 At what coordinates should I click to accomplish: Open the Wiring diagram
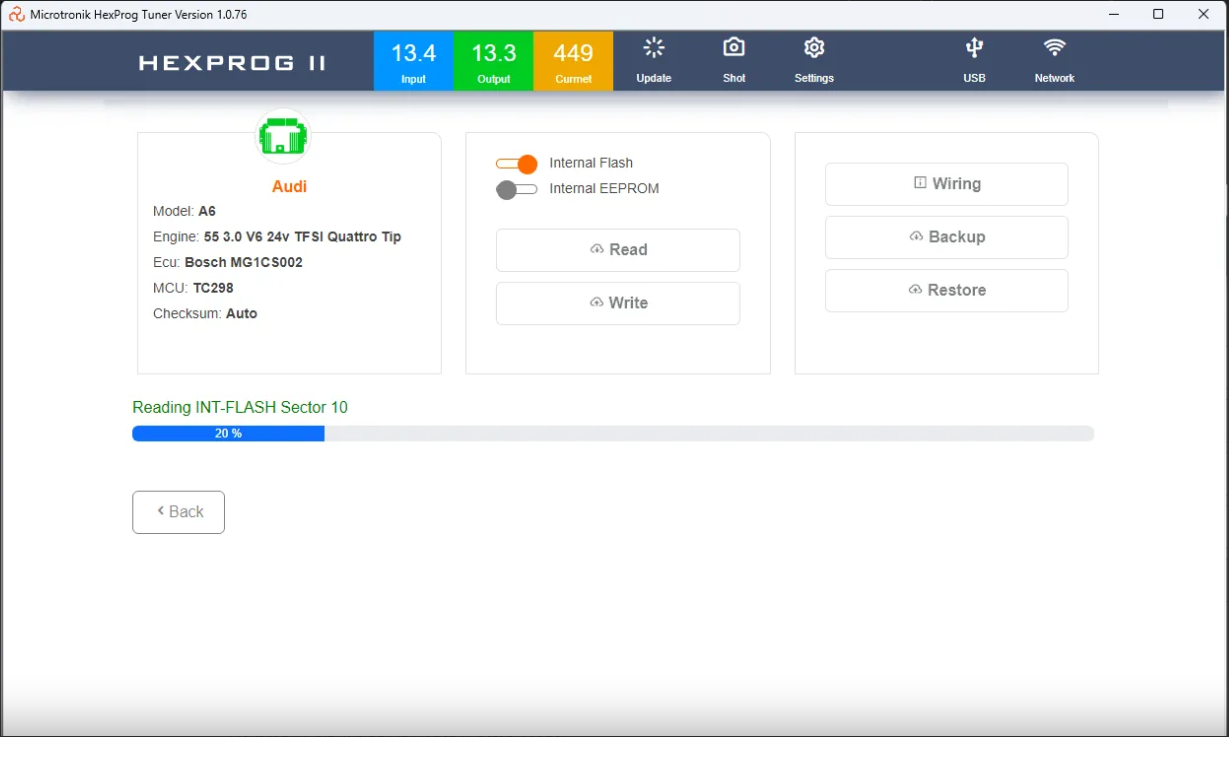click(946, 184)
